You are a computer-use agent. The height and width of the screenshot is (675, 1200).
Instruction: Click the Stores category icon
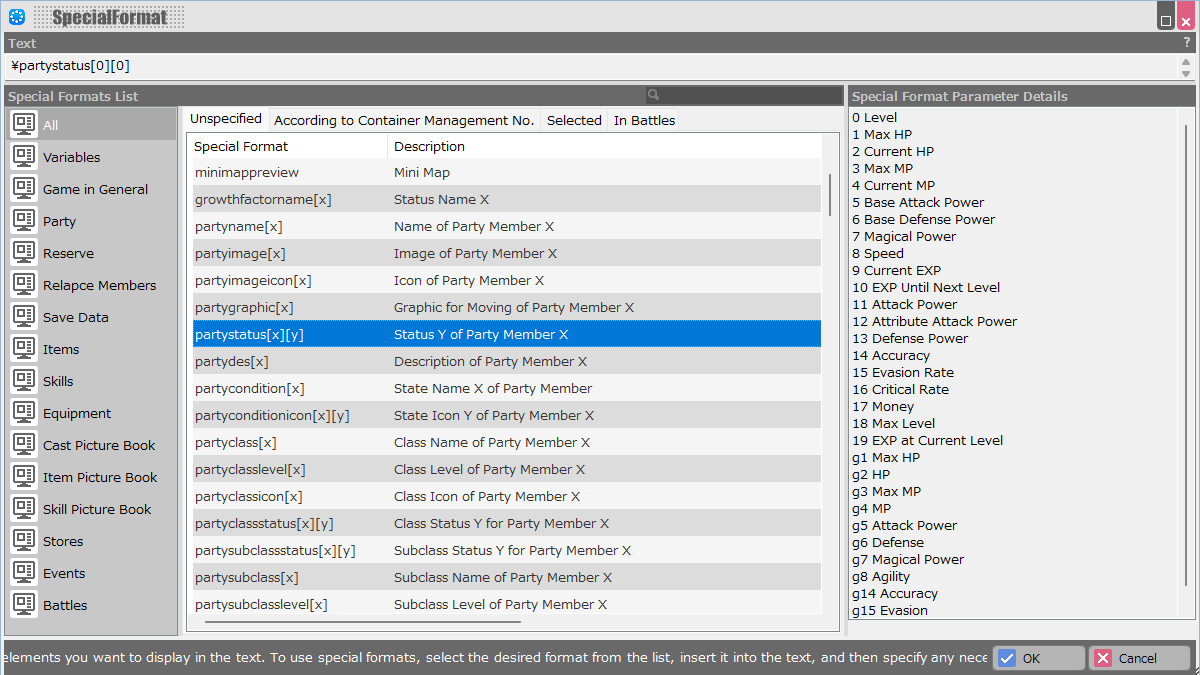[x=25, y=541]
